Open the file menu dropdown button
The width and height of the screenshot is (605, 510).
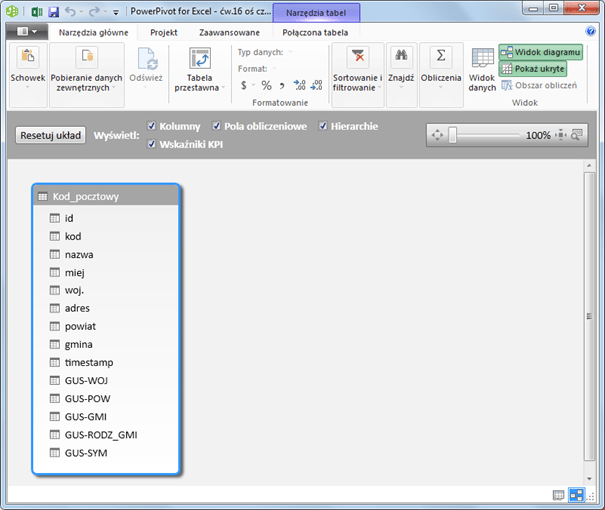click(27, 32)
